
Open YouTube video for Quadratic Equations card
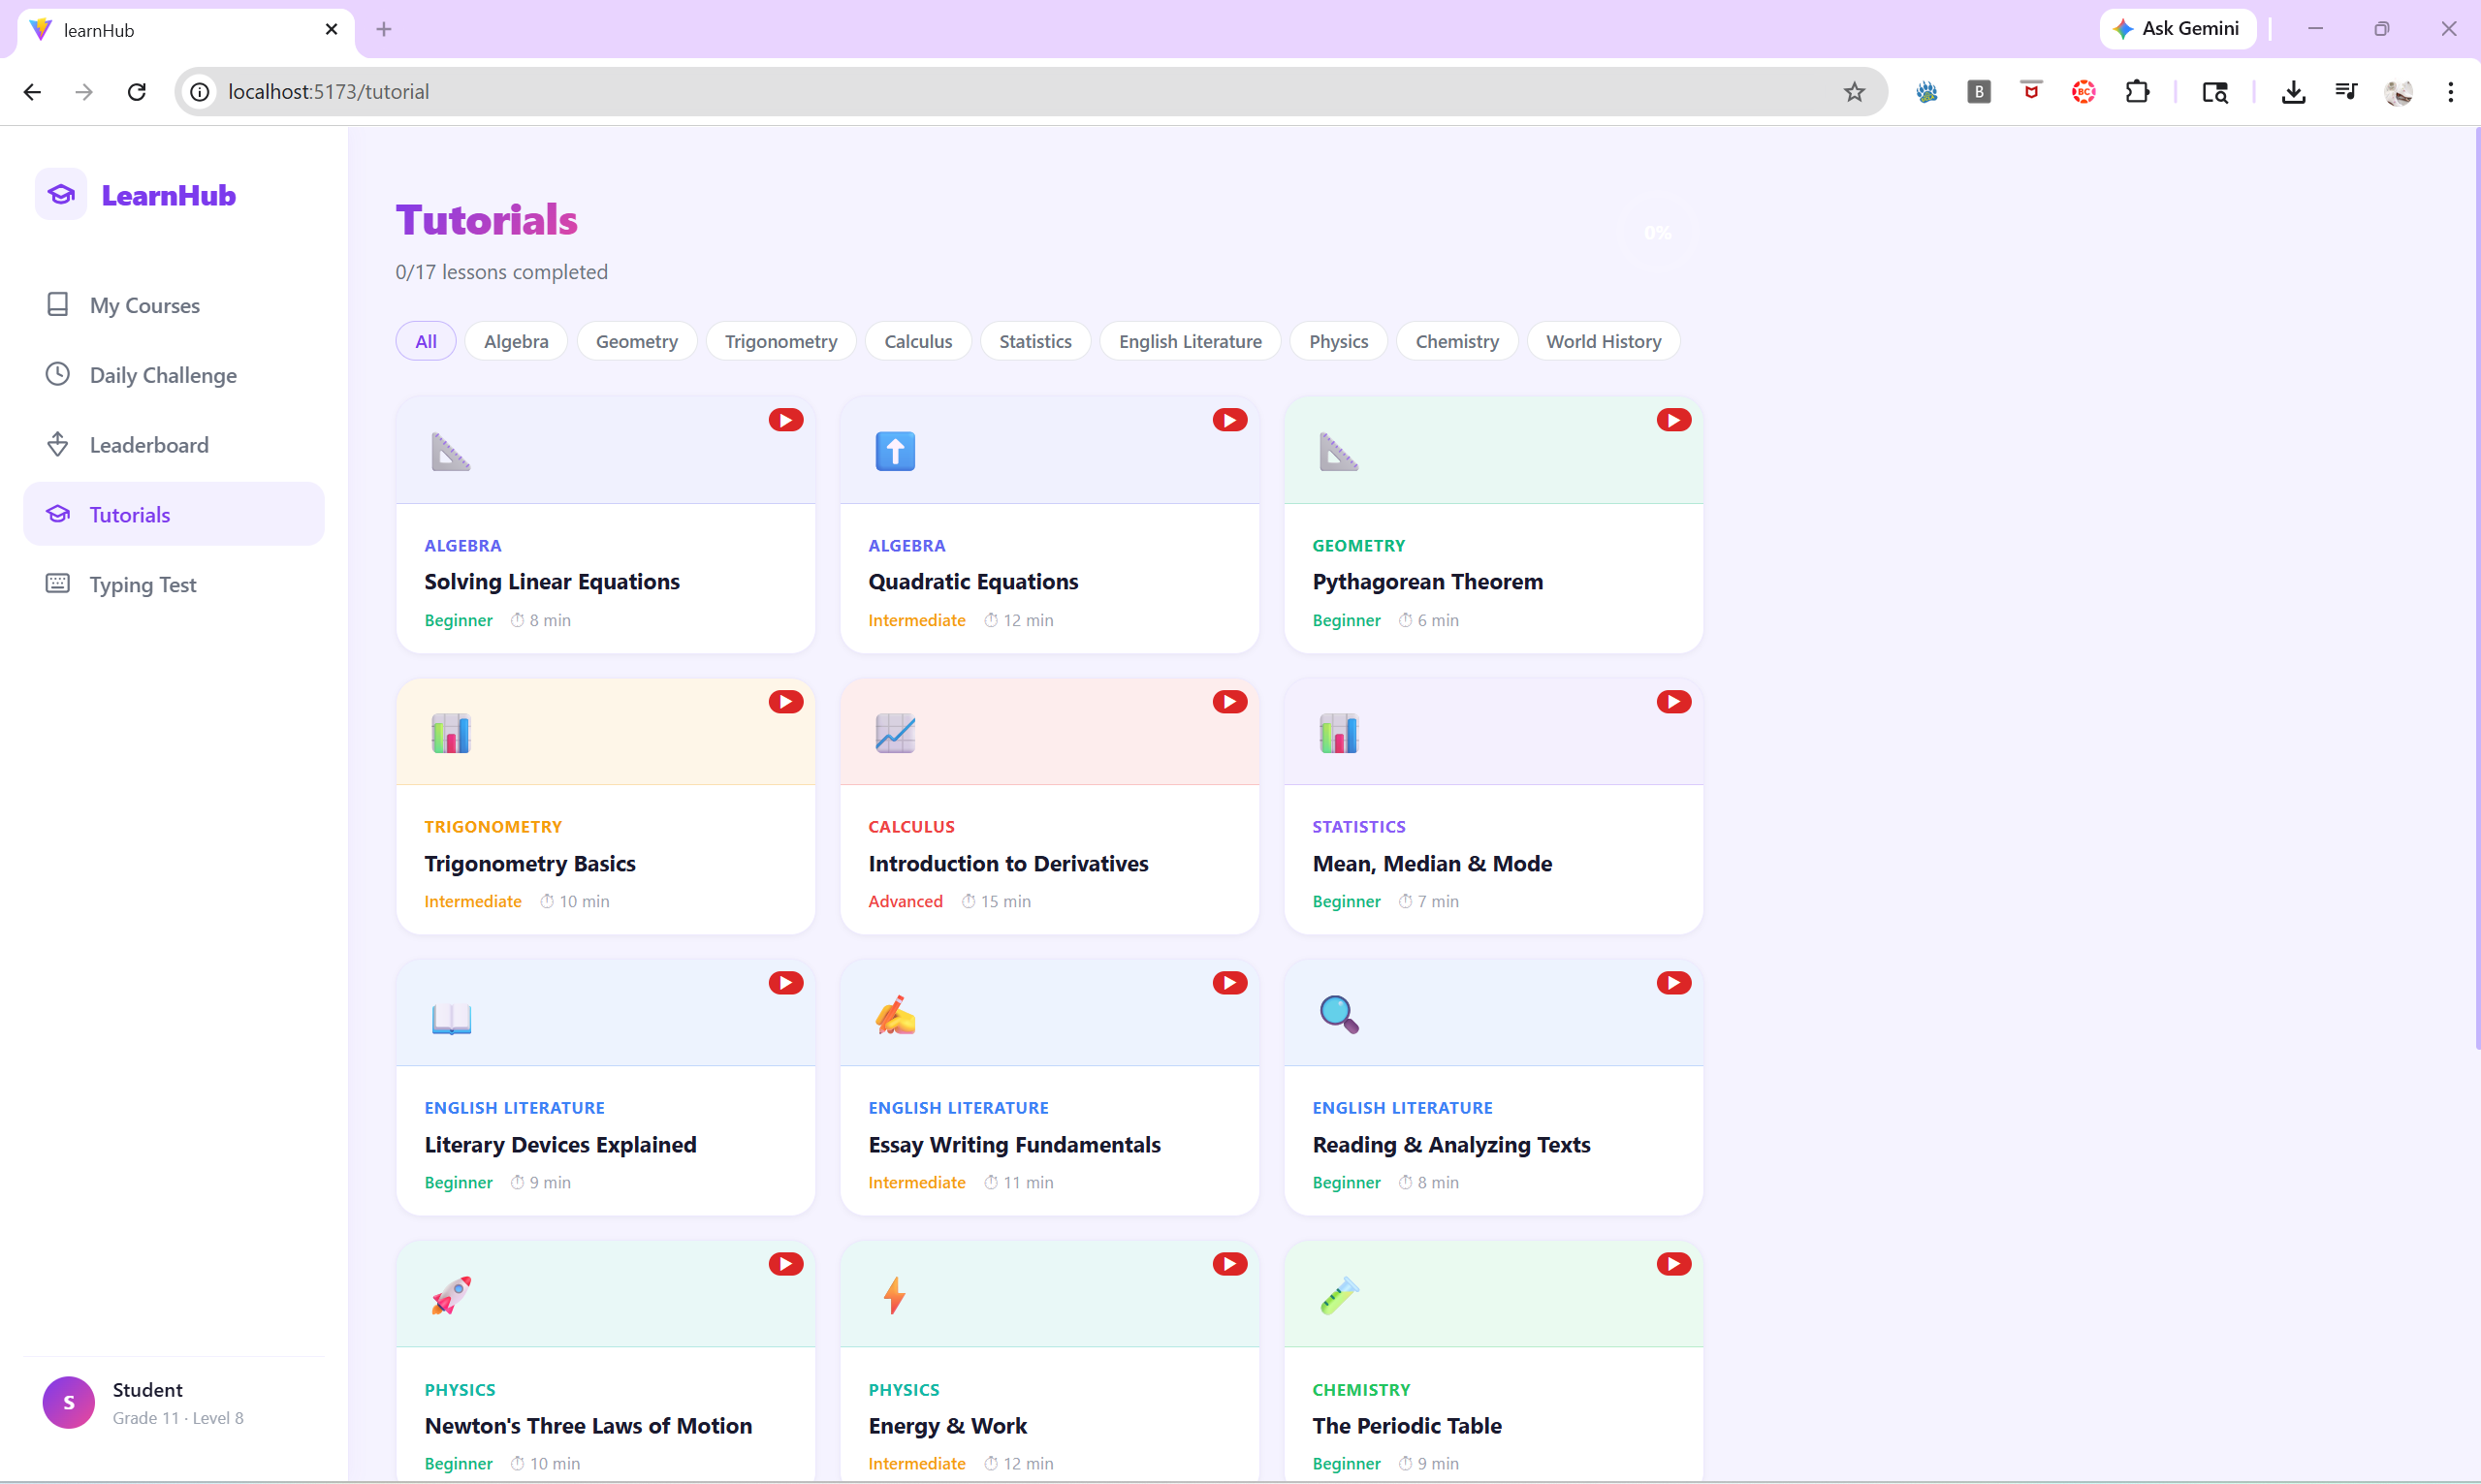click(x=1229, y=420)
